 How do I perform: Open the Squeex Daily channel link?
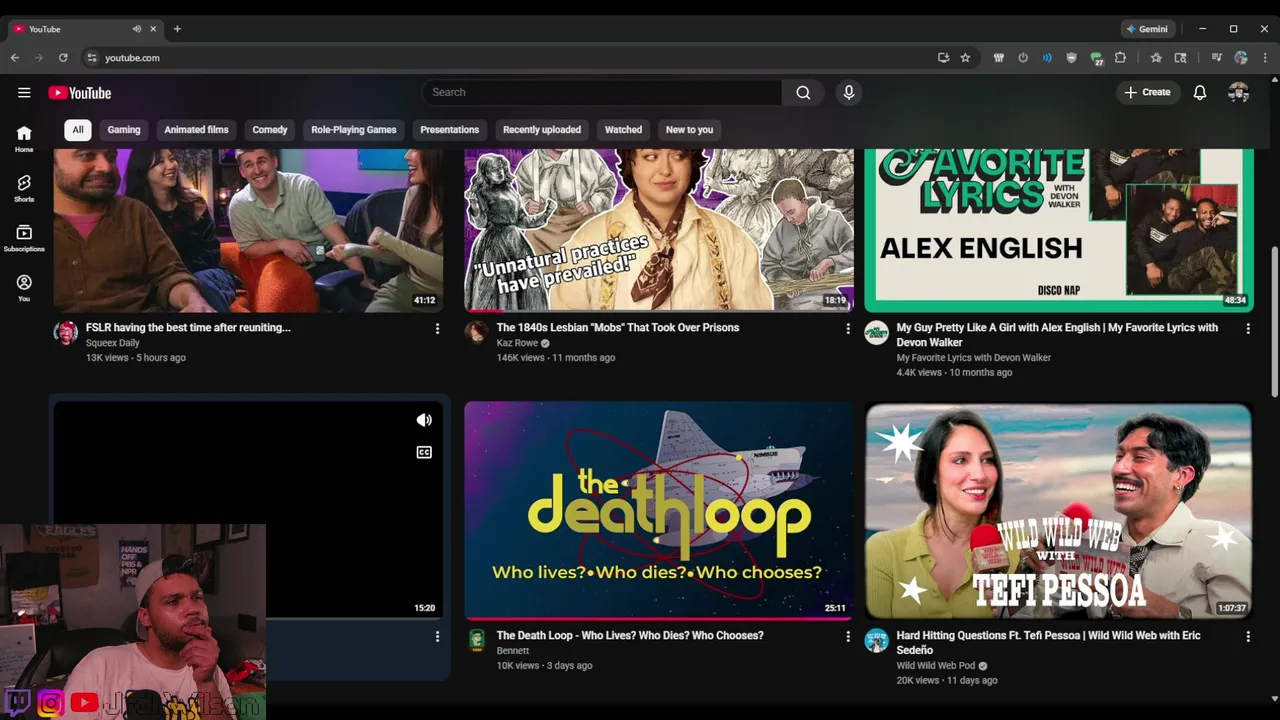click(x=113, y=343)
